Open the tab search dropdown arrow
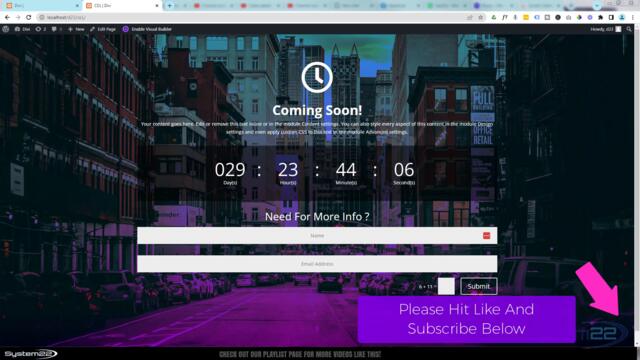Screen dimensions: 640x360 point(598,5)
